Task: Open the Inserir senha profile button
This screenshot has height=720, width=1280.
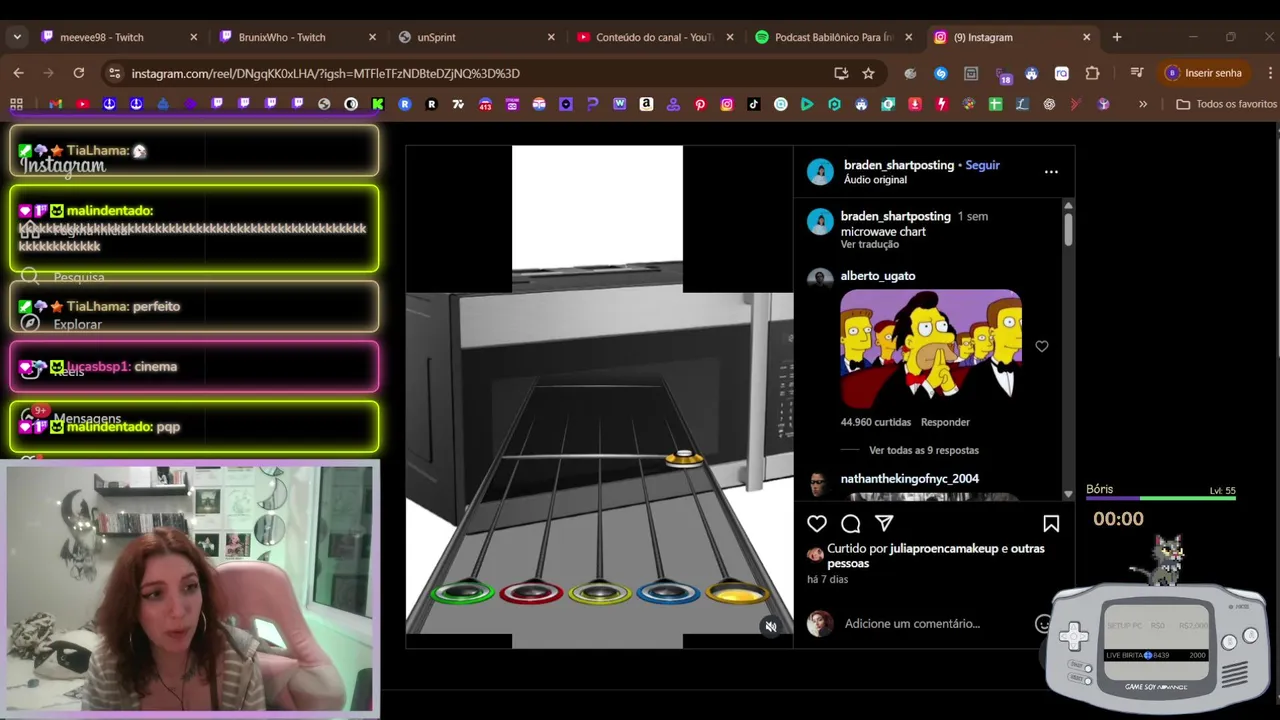Action: (x=1204, y=73)
